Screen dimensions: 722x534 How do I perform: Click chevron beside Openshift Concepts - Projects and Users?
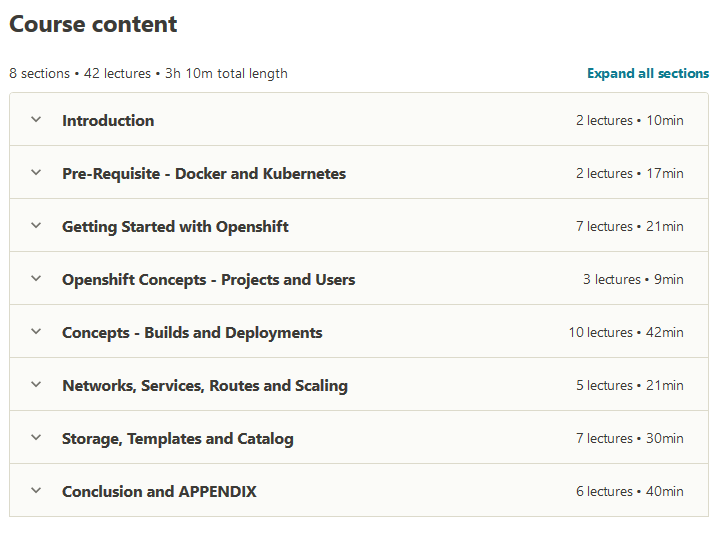pos(36,279)
